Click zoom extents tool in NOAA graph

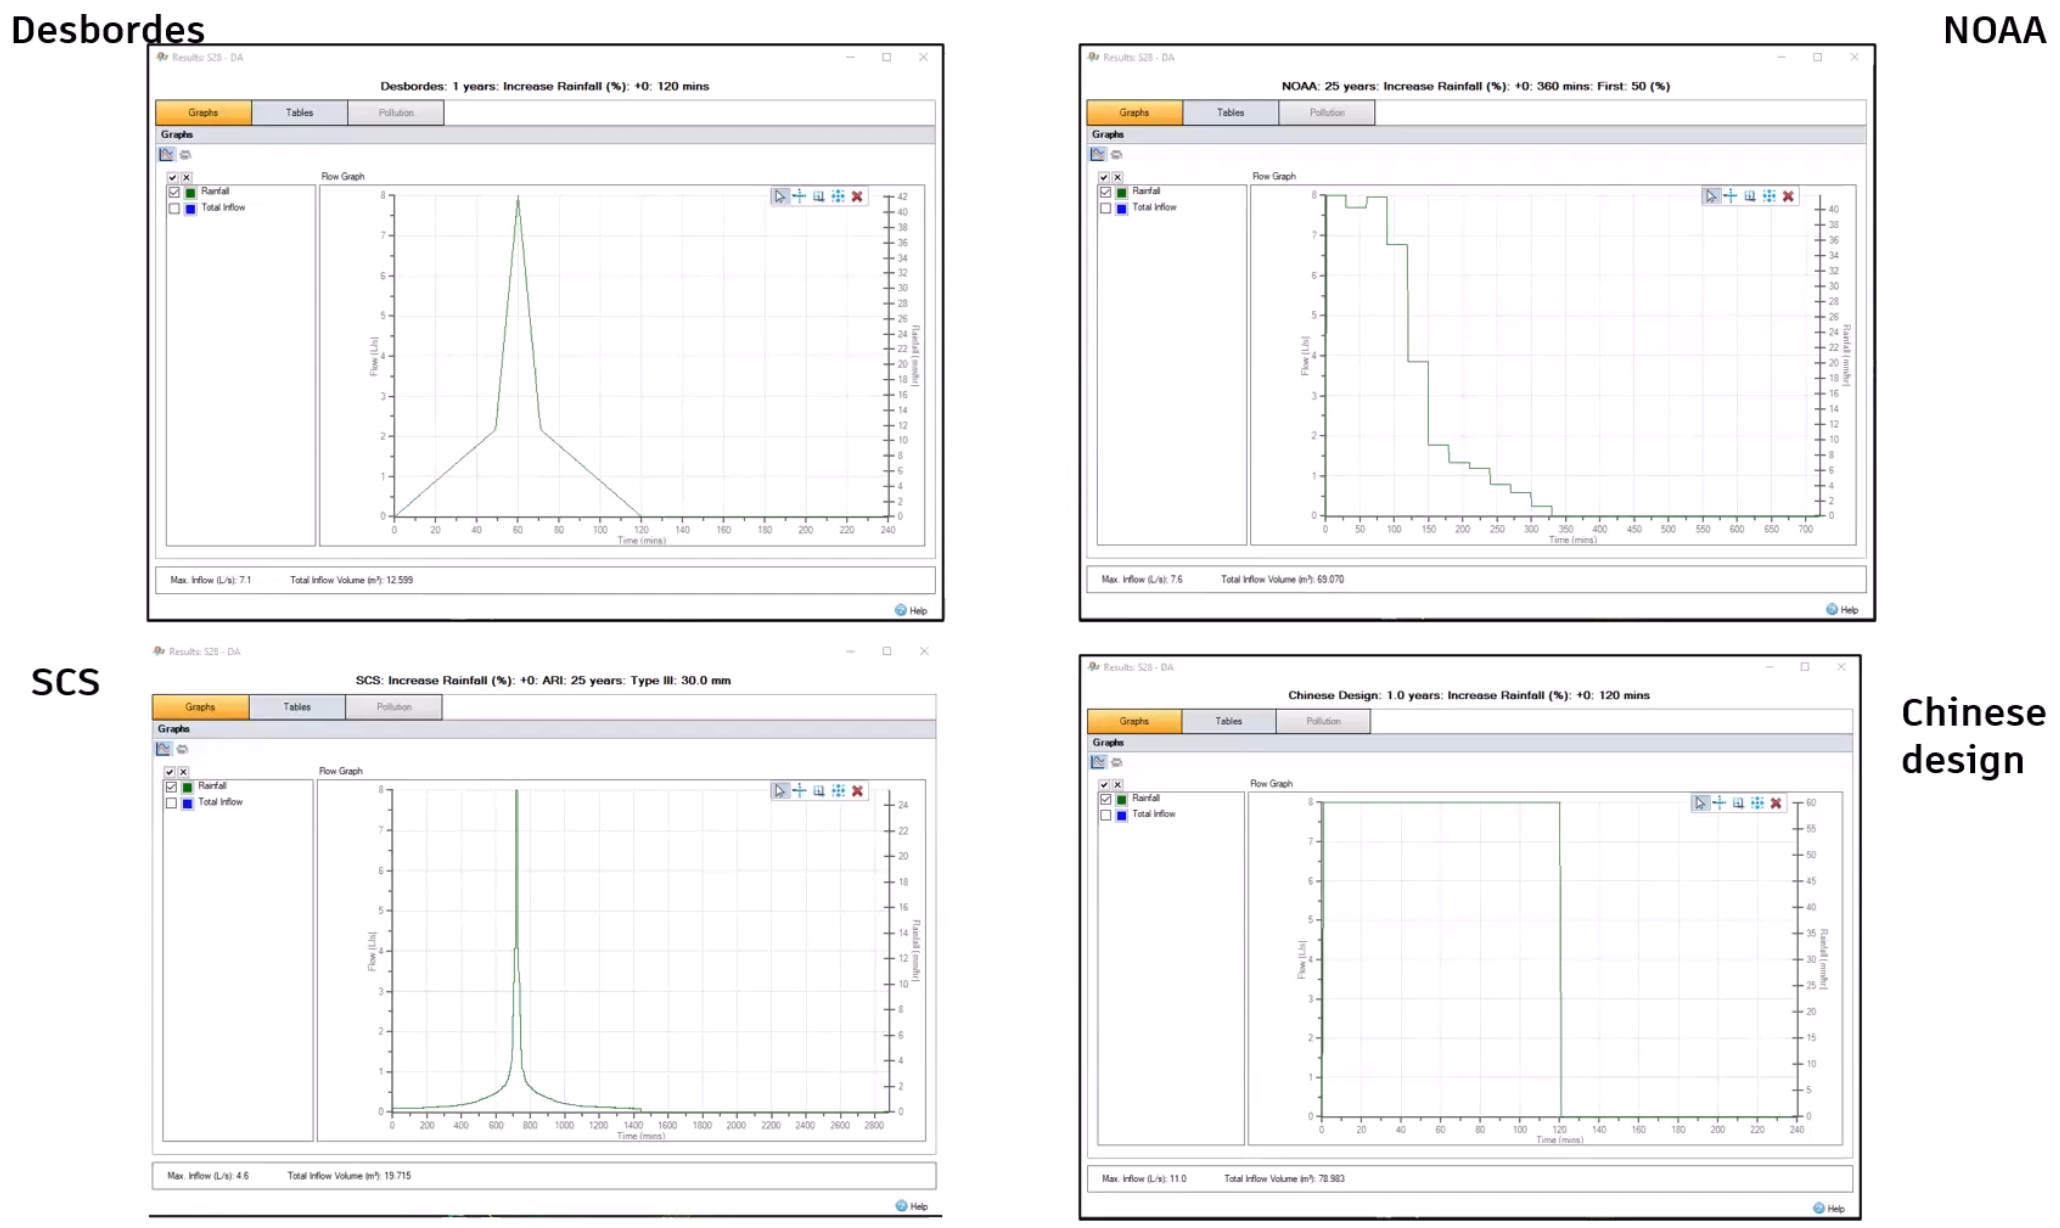(1769, 196)
